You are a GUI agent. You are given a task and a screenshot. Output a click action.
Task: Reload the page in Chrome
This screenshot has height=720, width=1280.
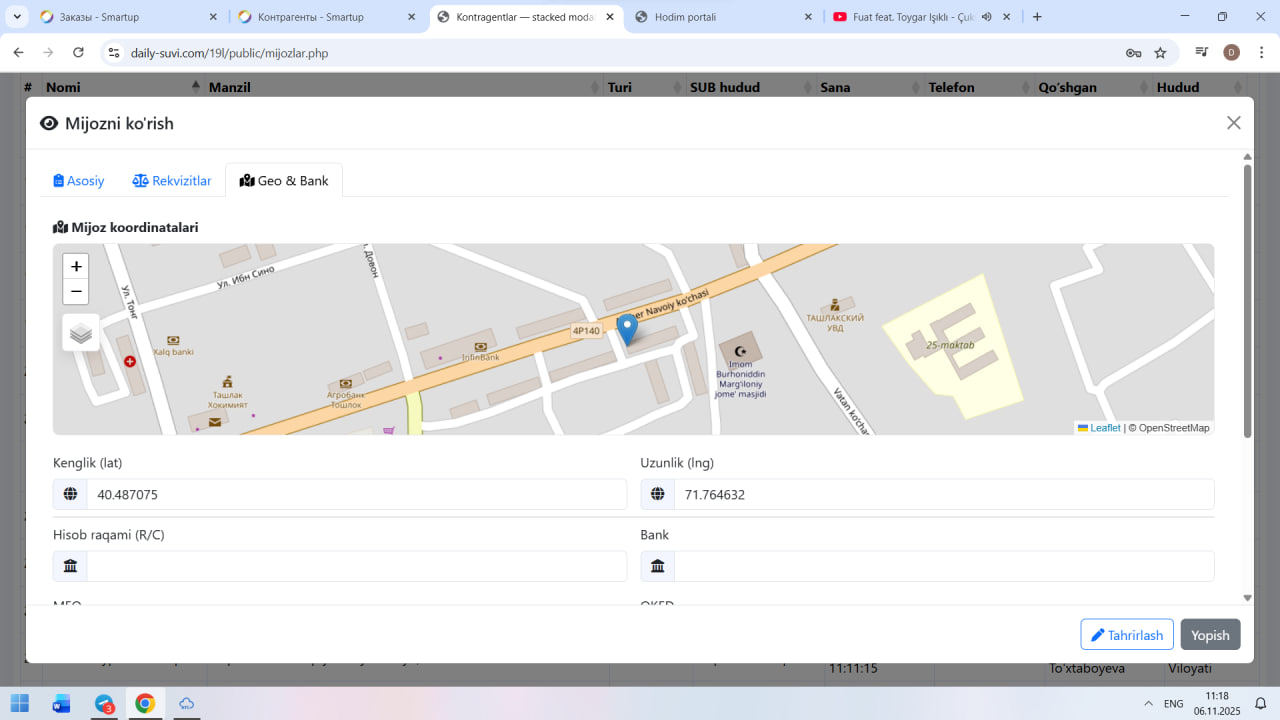78,53
